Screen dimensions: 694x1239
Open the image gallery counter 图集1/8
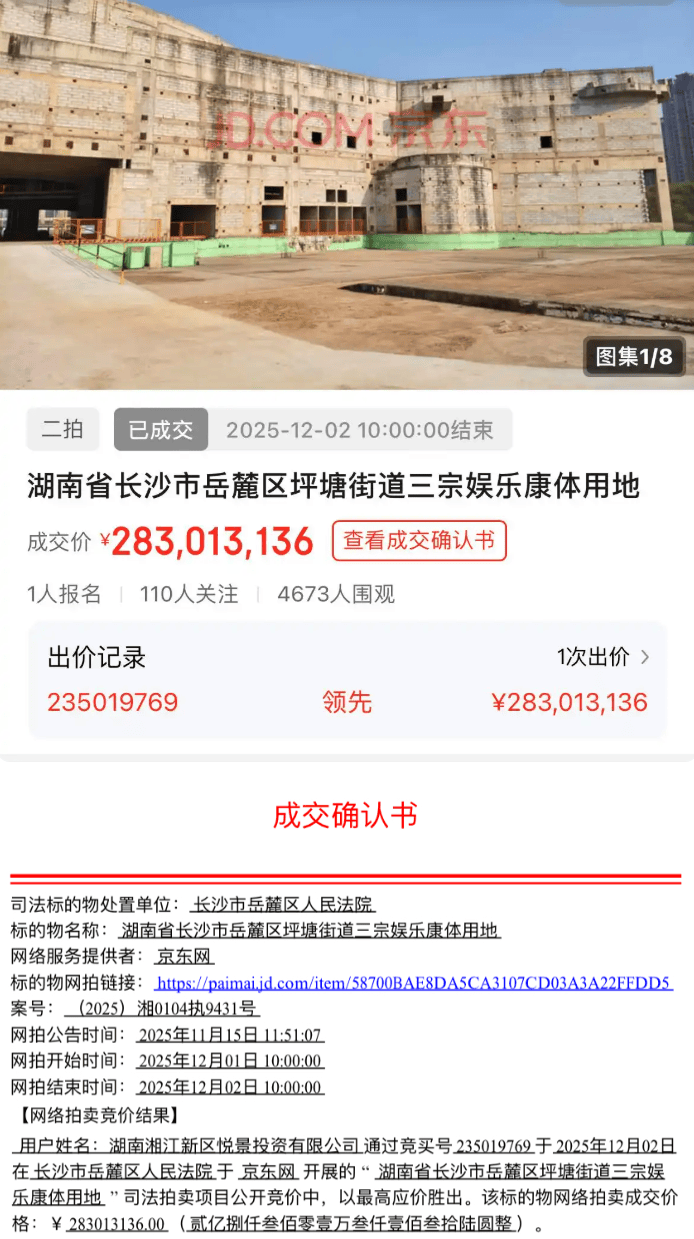(x=633, y=356)
